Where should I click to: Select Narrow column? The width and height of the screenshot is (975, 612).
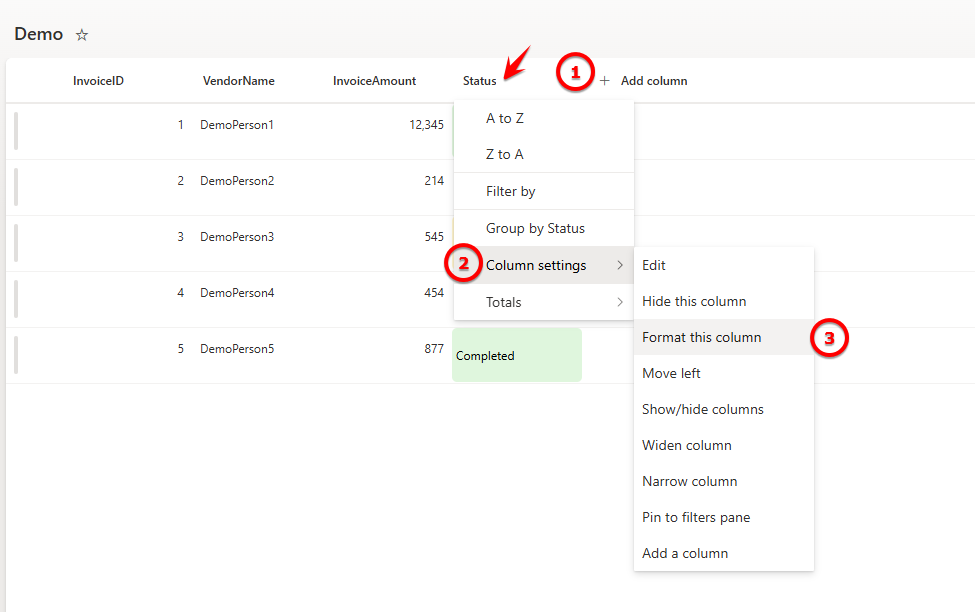point(690,481)
